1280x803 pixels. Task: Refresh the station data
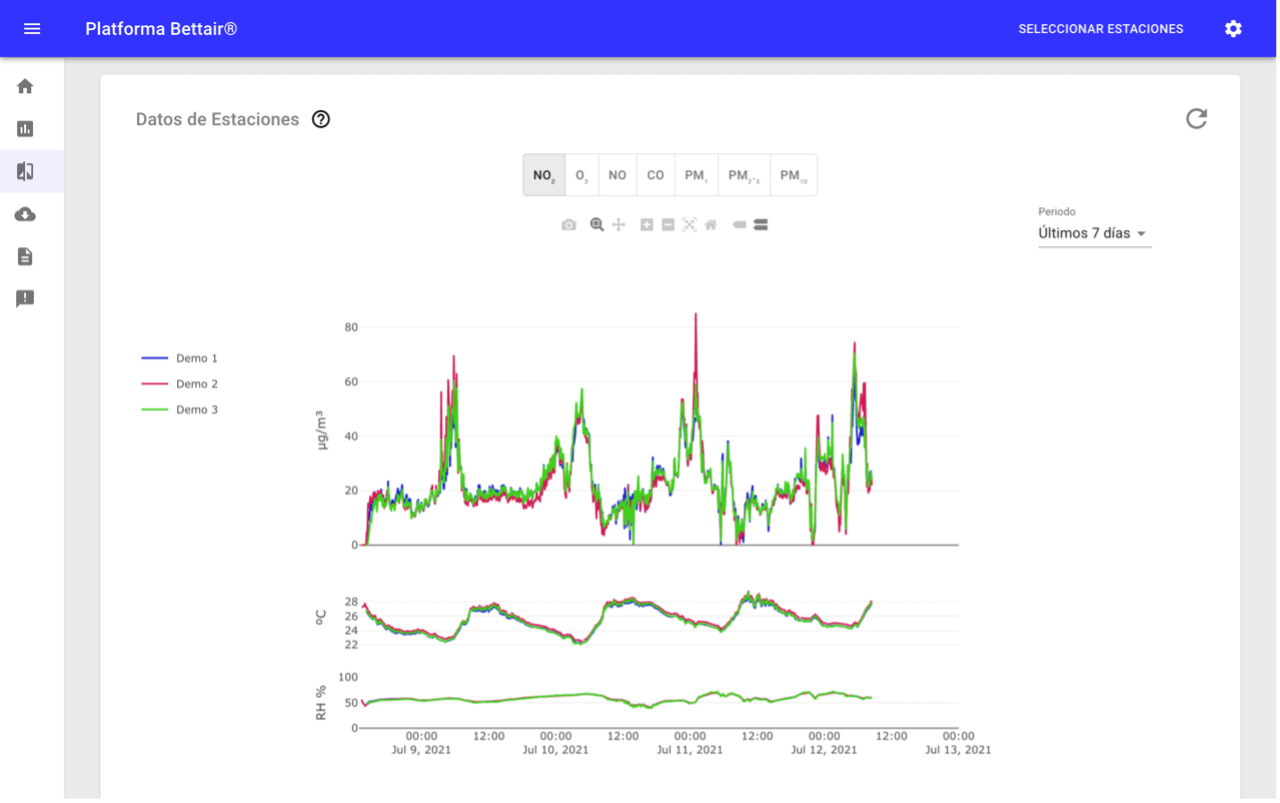click(x=1196, y=119)
